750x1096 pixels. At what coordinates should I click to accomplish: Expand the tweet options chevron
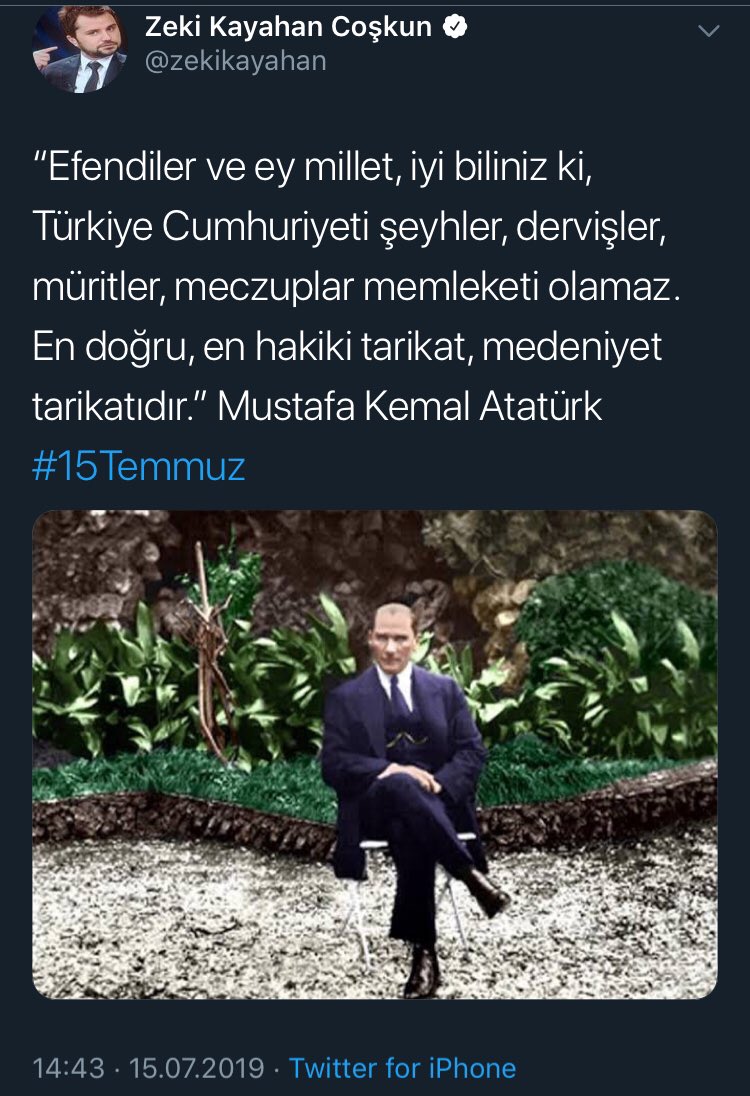[709, 31]
